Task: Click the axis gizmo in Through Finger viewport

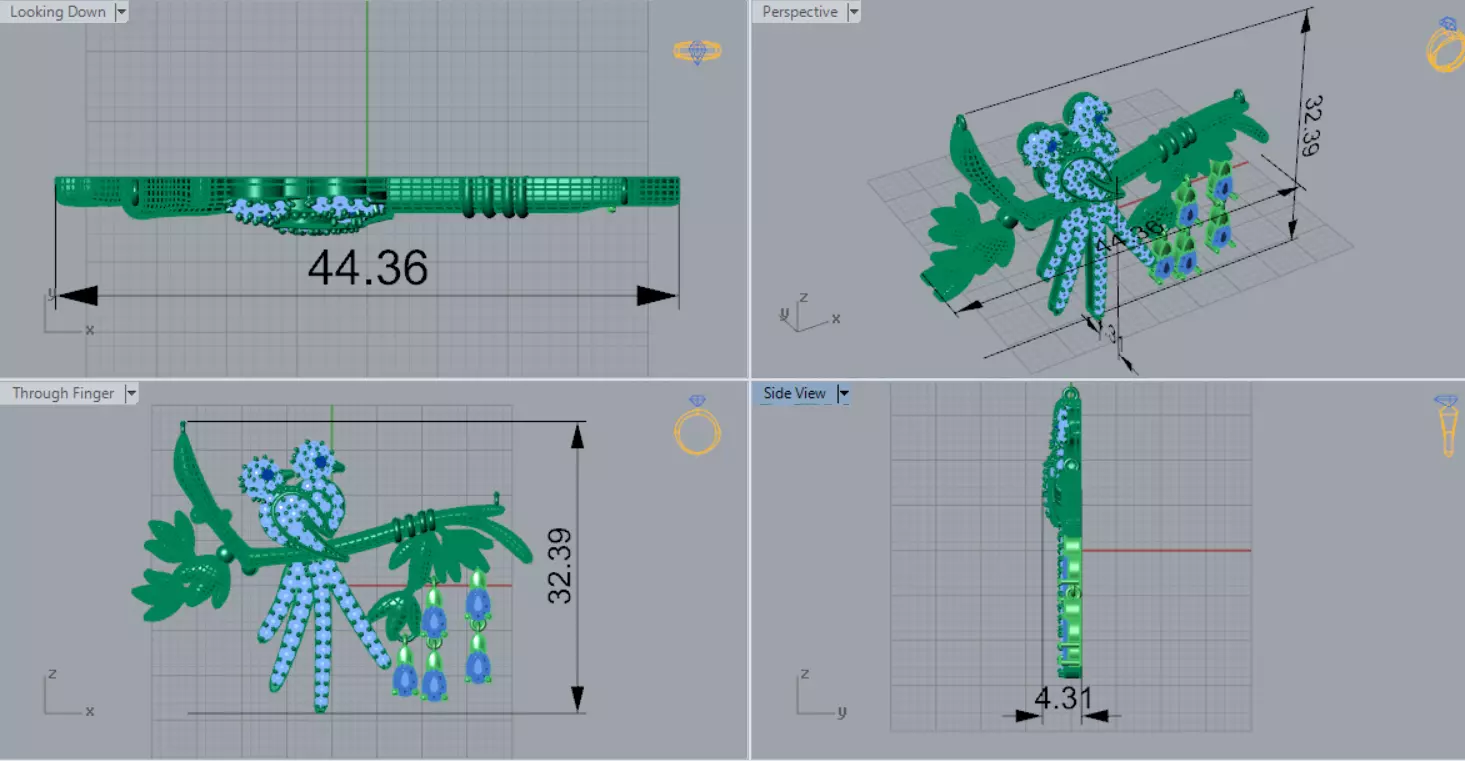Action: 68,693
